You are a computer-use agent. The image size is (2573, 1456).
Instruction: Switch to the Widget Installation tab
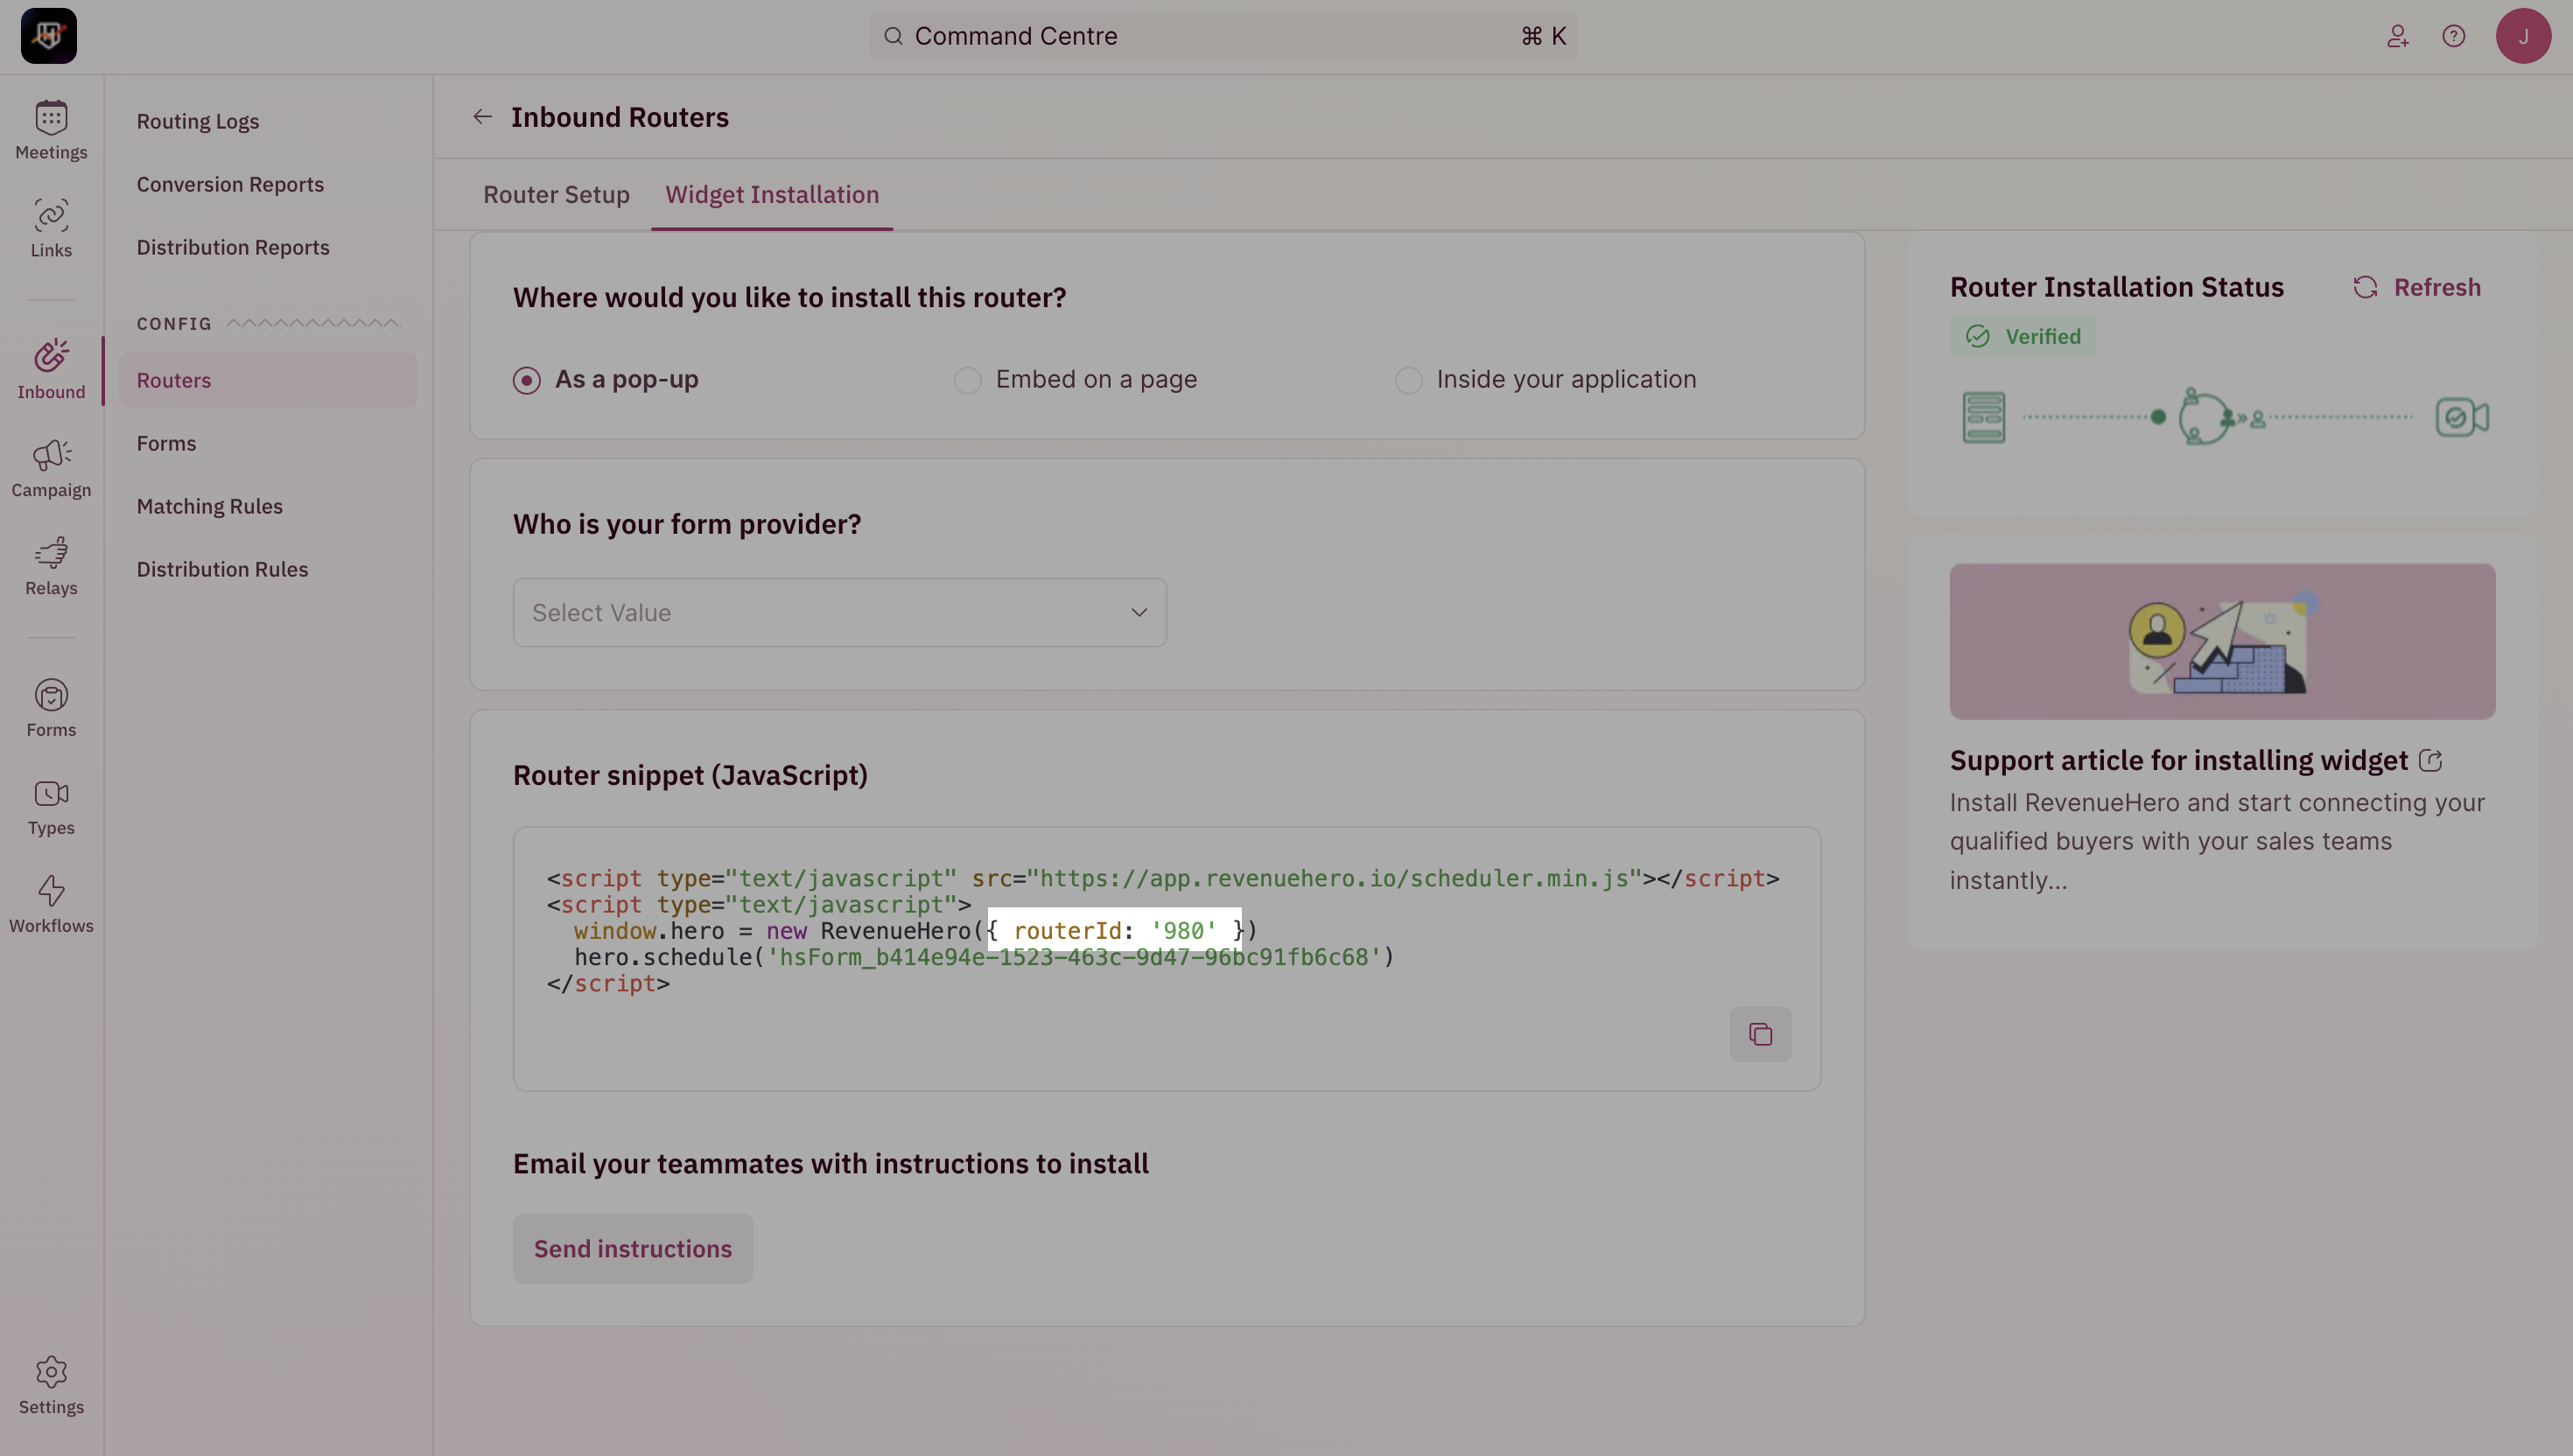pyautogui.click(x=772, y=195)
